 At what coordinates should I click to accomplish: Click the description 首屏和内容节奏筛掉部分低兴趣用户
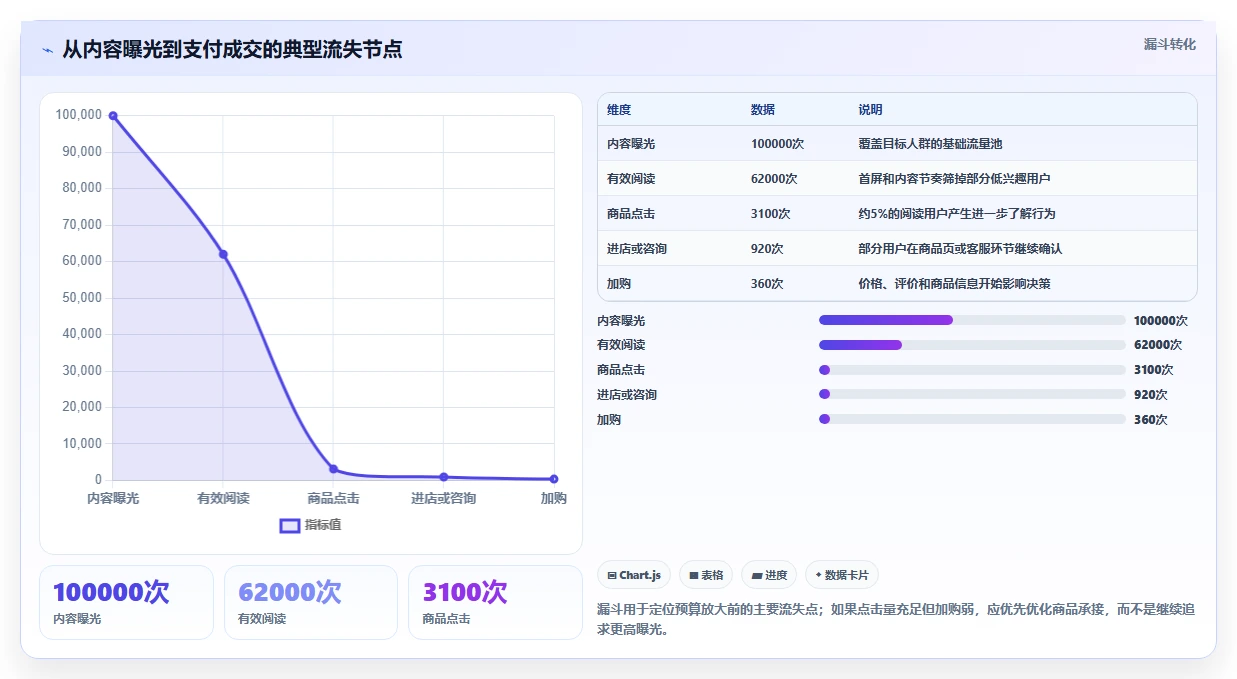pos(954,179)
